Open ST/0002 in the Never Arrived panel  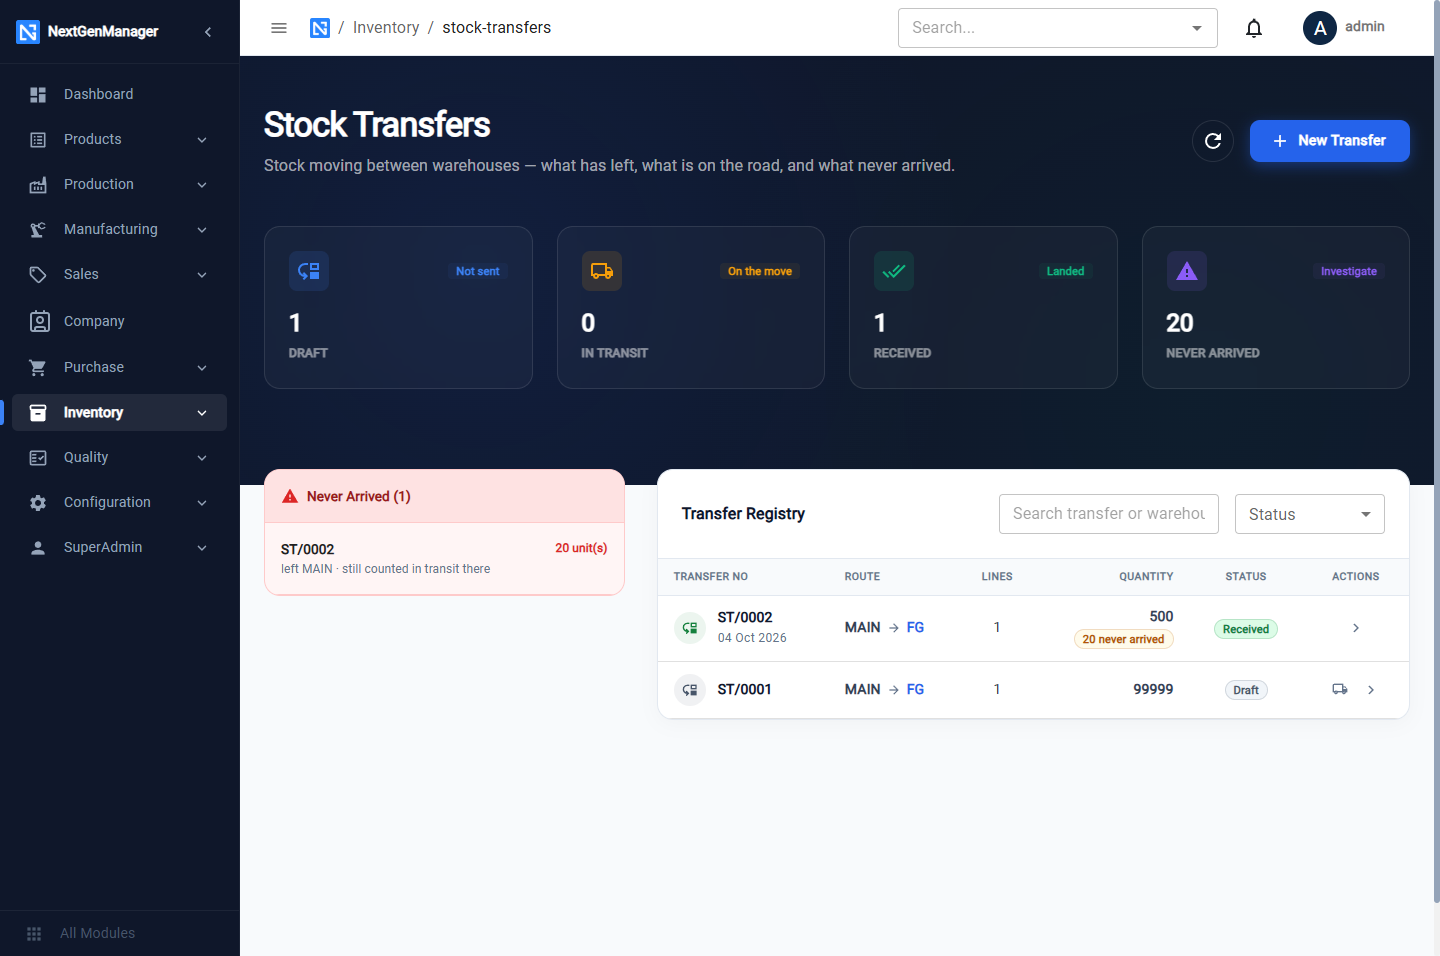444,558
